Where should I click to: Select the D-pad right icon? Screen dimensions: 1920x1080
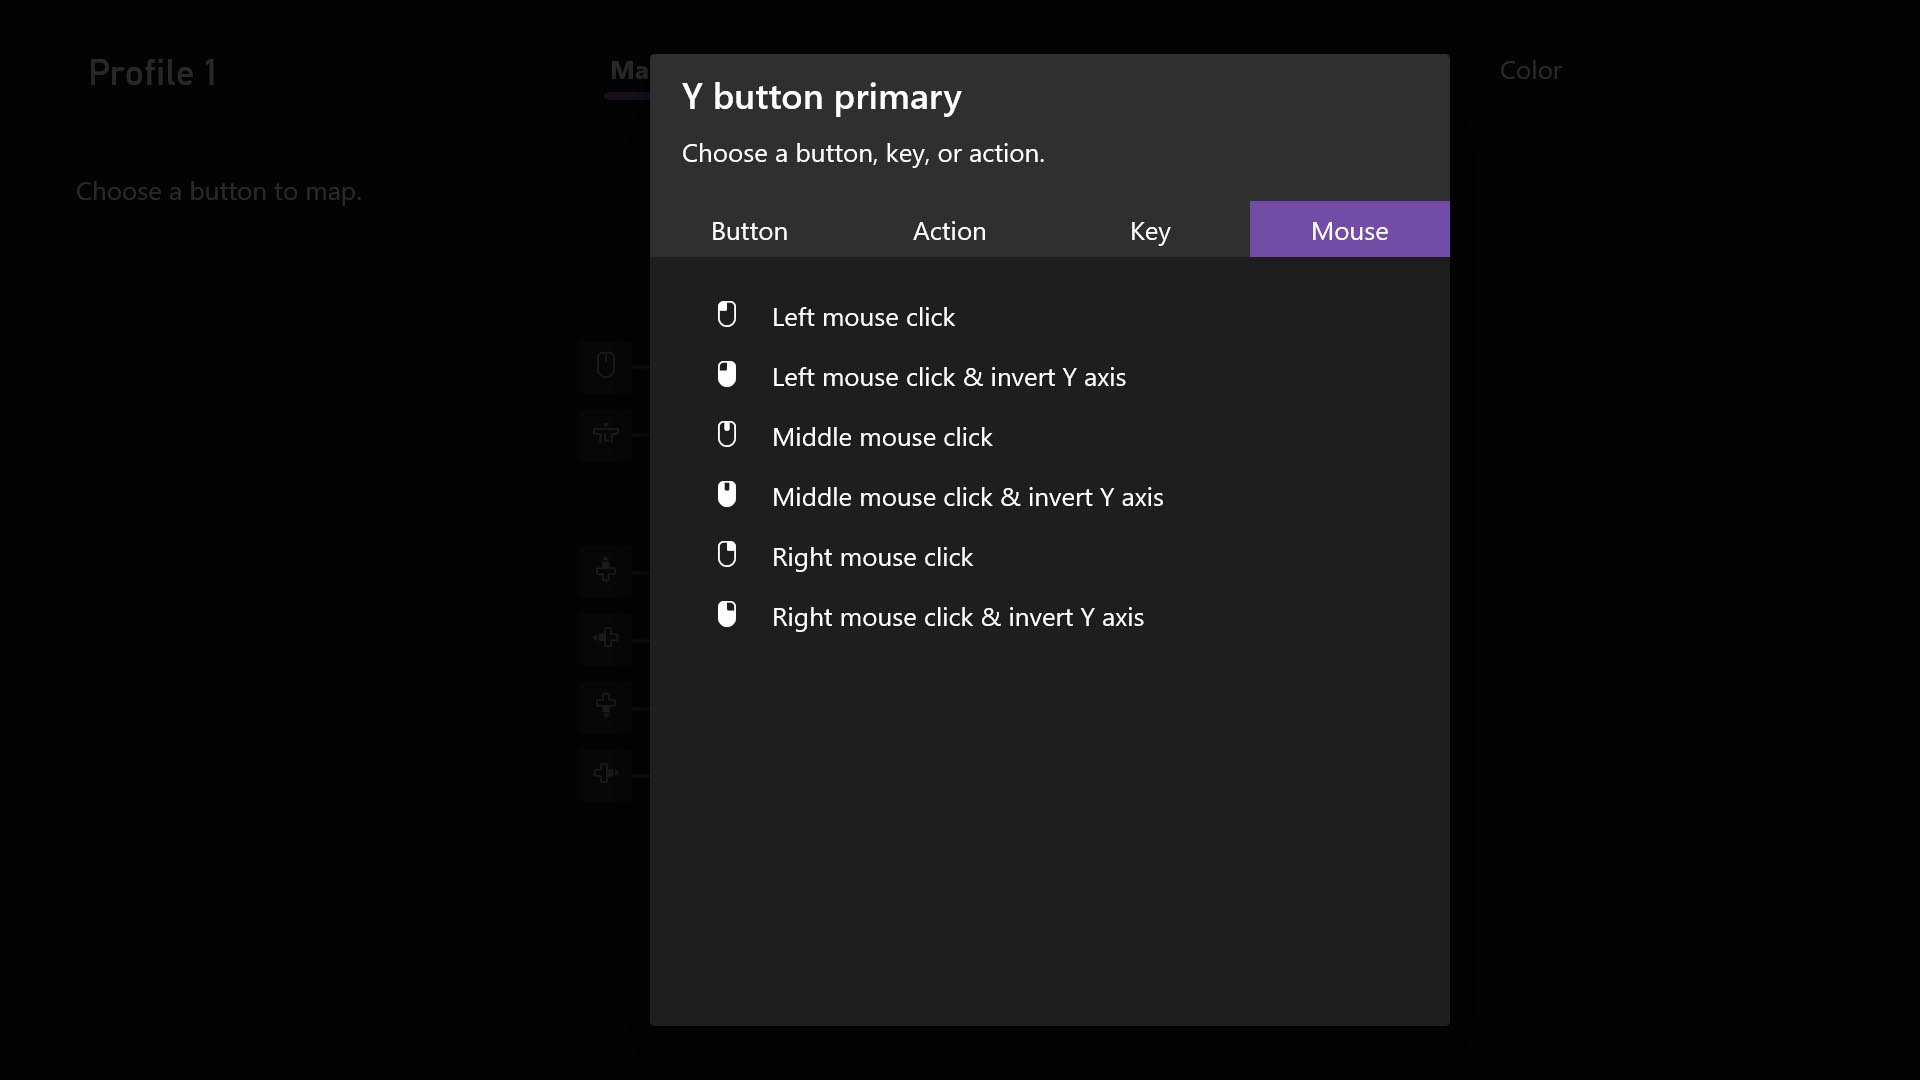click(605, 773)
